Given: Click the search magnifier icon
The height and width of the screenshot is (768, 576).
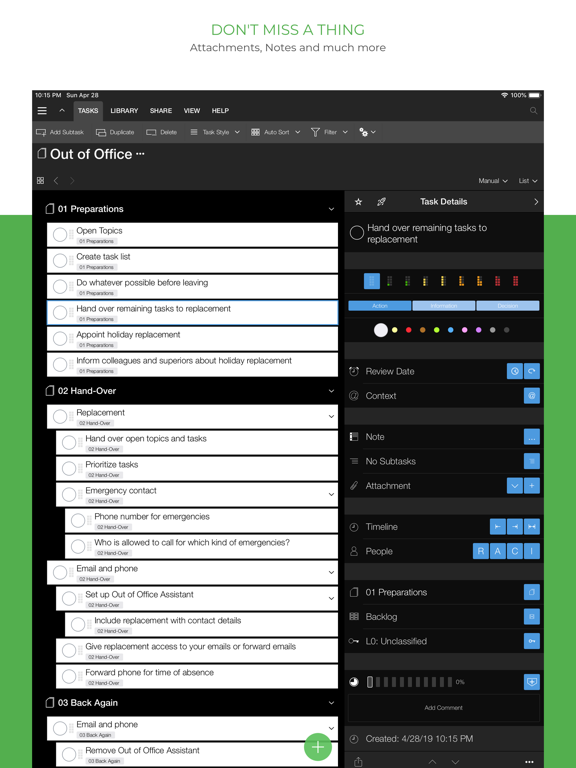Looking at the screenshot, I should (x=533, y=111).
